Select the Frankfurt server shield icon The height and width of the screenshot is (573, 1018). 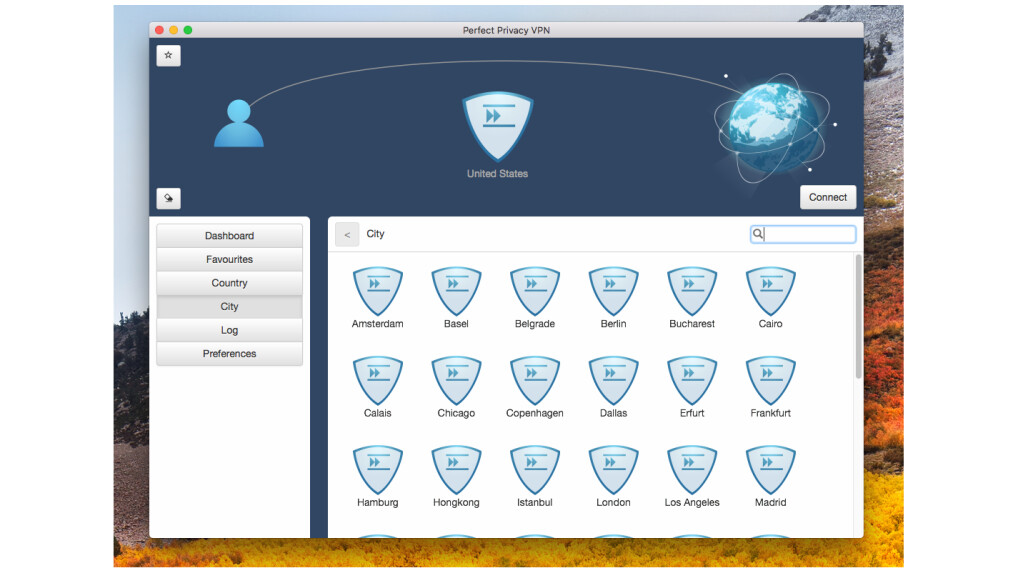pyautogui.click(x=770, y=381)
